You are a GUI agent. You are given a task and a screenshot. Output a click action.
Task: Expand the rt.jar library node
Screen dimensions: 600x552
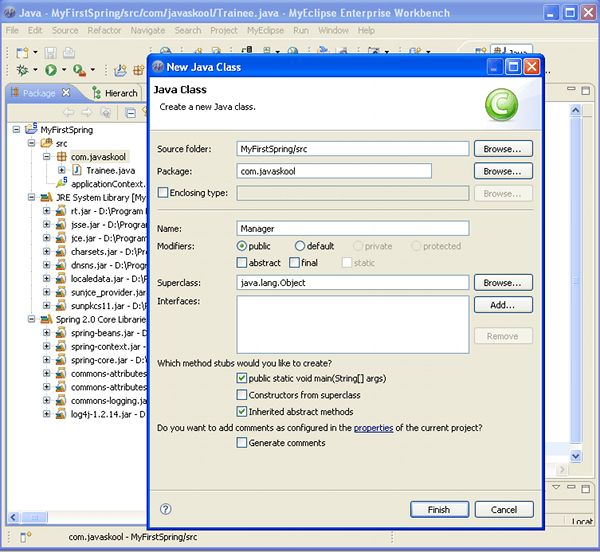pyautogui.click(x=46, y=211)
